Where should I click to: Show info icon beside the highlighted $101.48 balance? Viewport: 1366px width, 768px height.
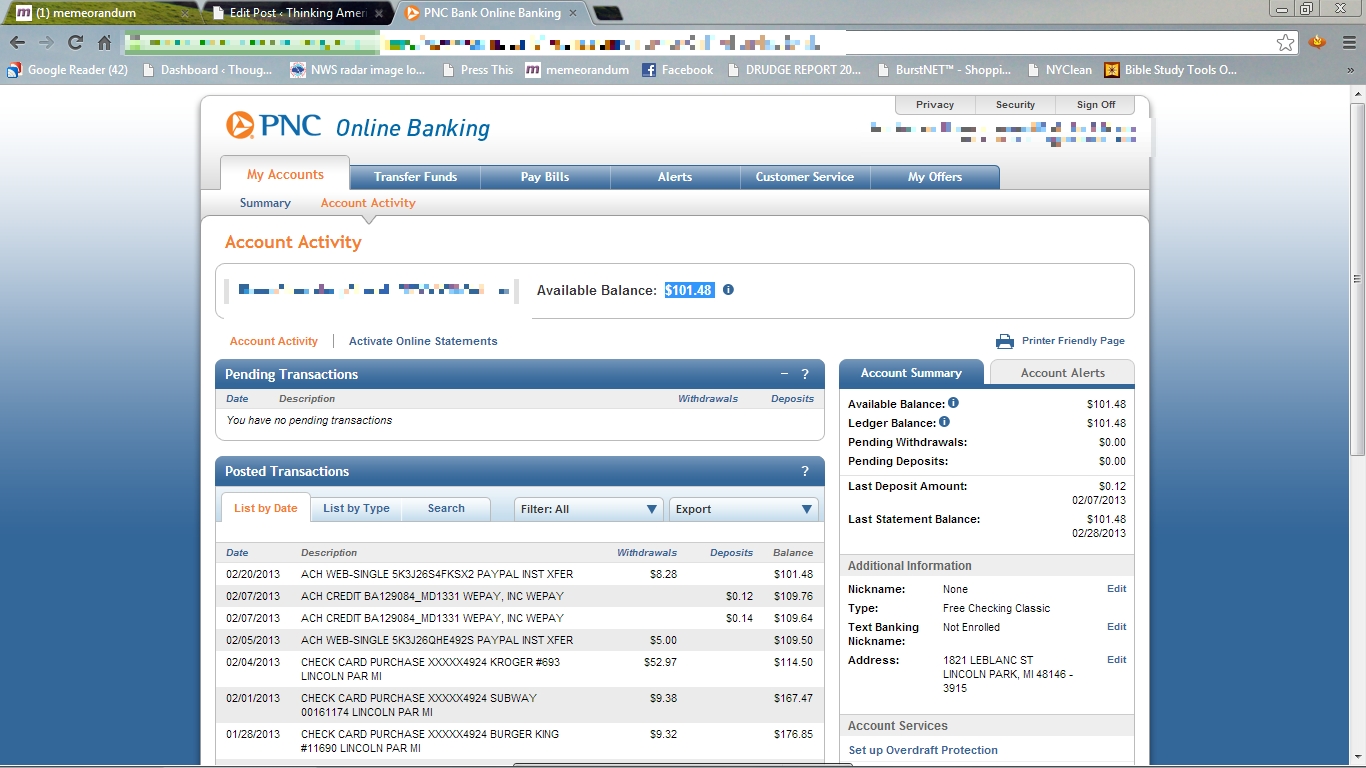(728, 290)
